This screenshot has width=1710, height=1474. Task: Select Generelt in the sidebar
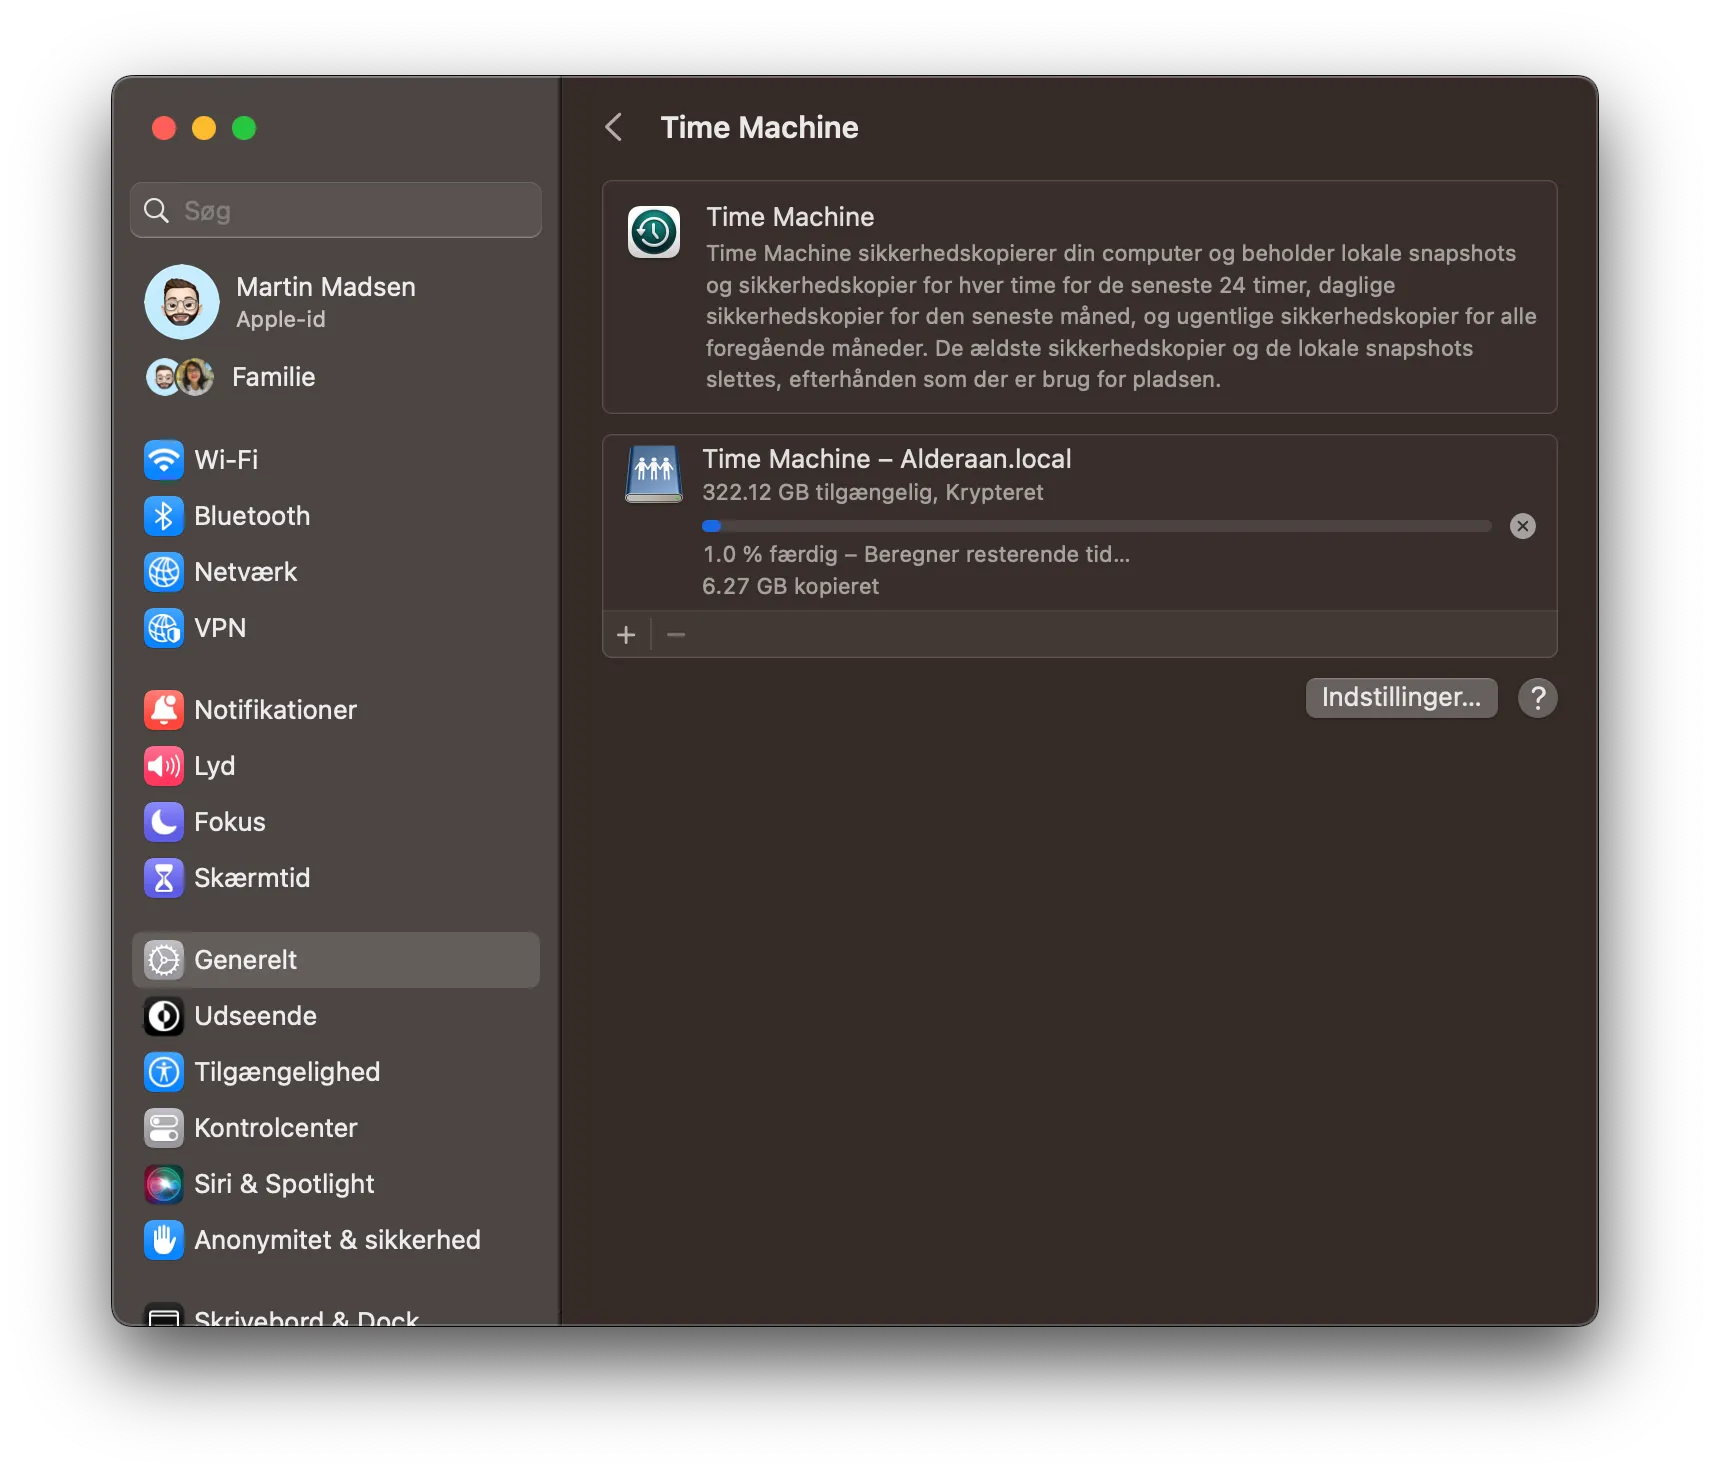[x=245, y=959]
